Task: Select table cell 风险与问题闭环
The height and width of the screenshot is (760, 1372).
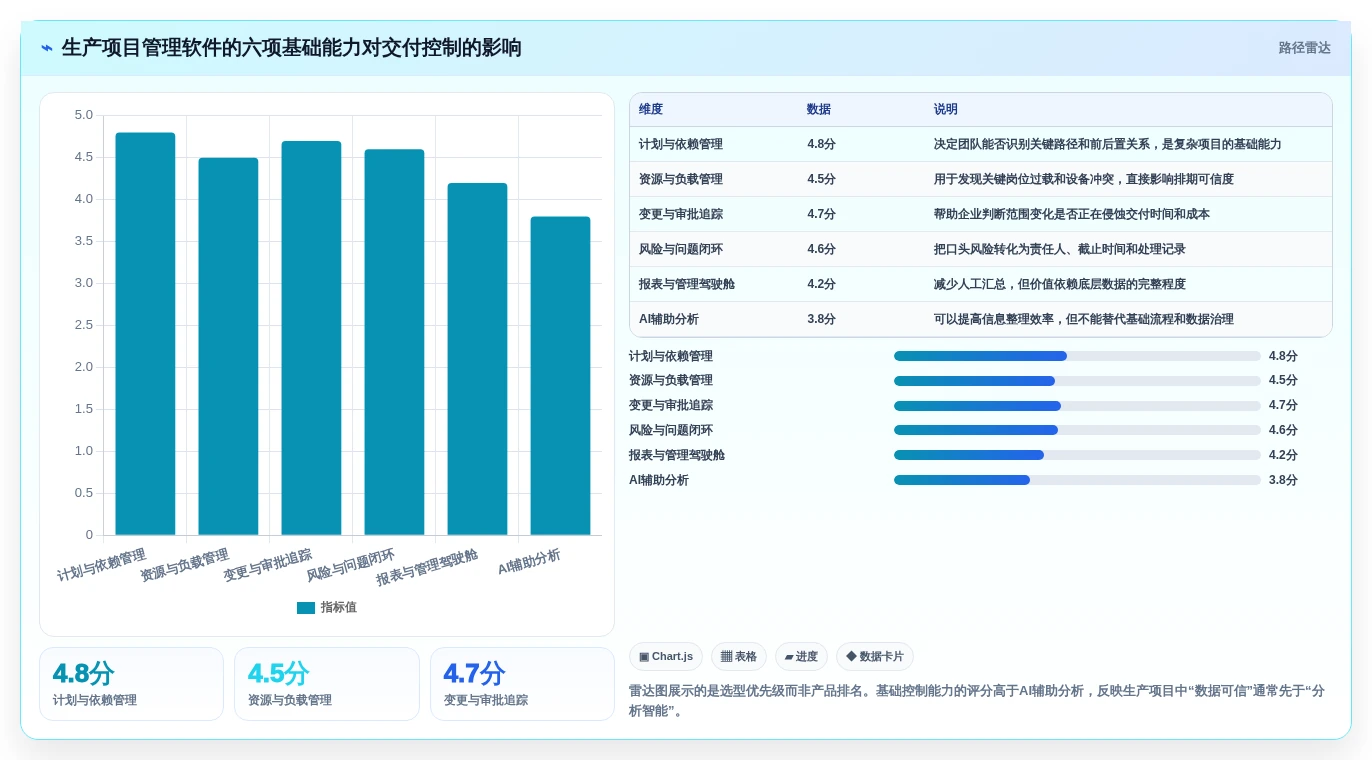Action: (x=681, y=250)
